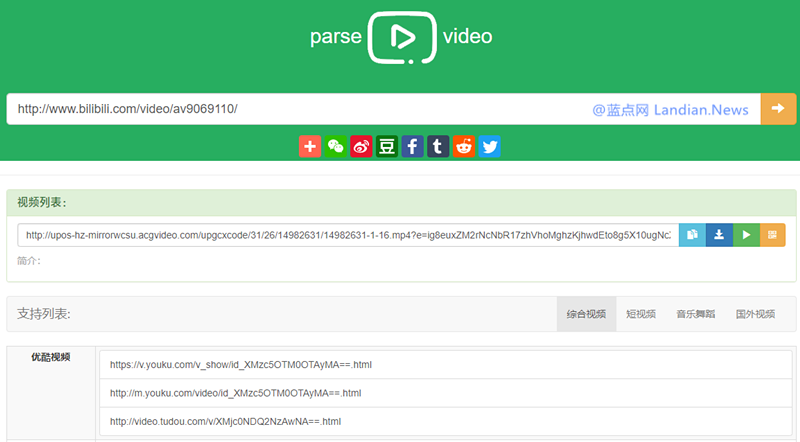Viewport: 800px width, 442px height.
Task: Share on Facebook icon
Action: (x=412, y=146)
